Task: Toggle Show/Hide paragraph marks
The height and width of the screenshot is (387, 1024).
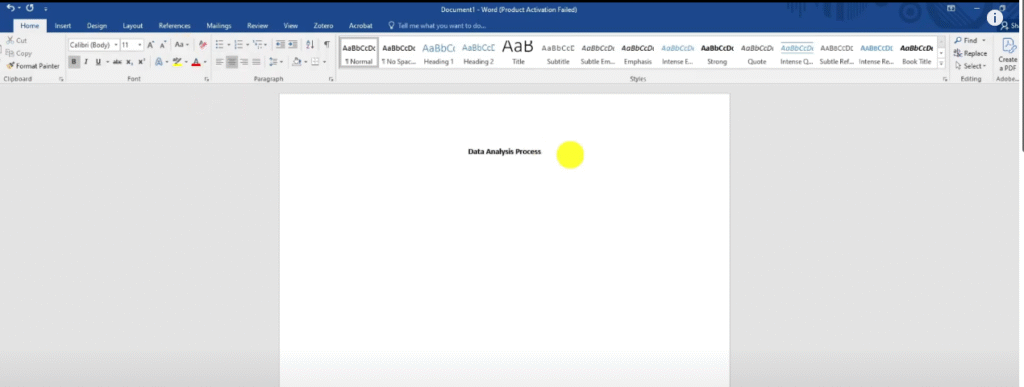Action: pyautogui.click(x=327, y=44)
